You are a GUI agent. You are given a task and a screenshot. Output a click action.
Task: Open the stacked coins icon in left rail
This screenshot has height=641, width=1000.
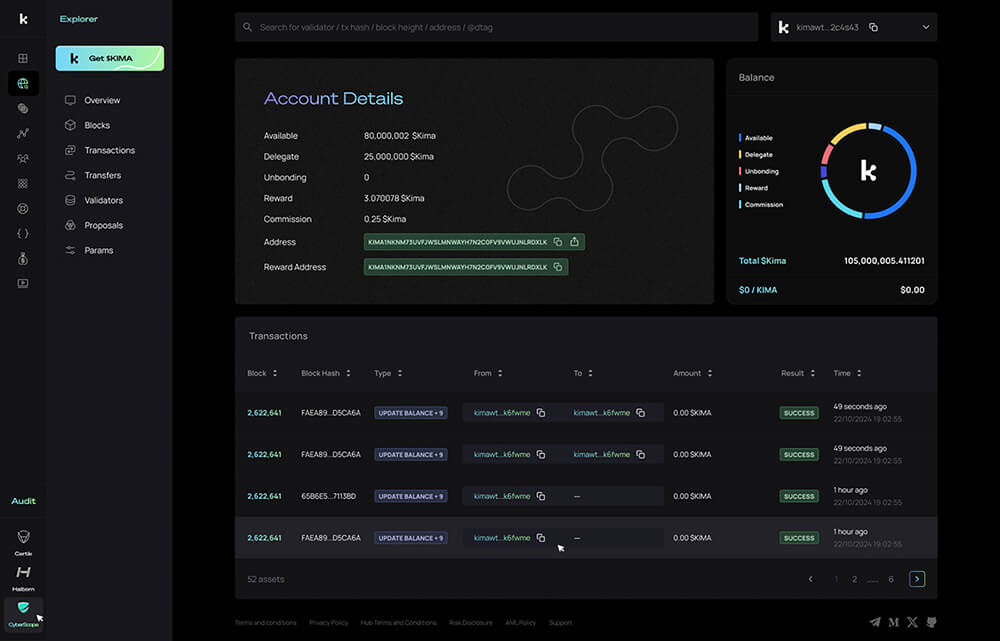23,108
